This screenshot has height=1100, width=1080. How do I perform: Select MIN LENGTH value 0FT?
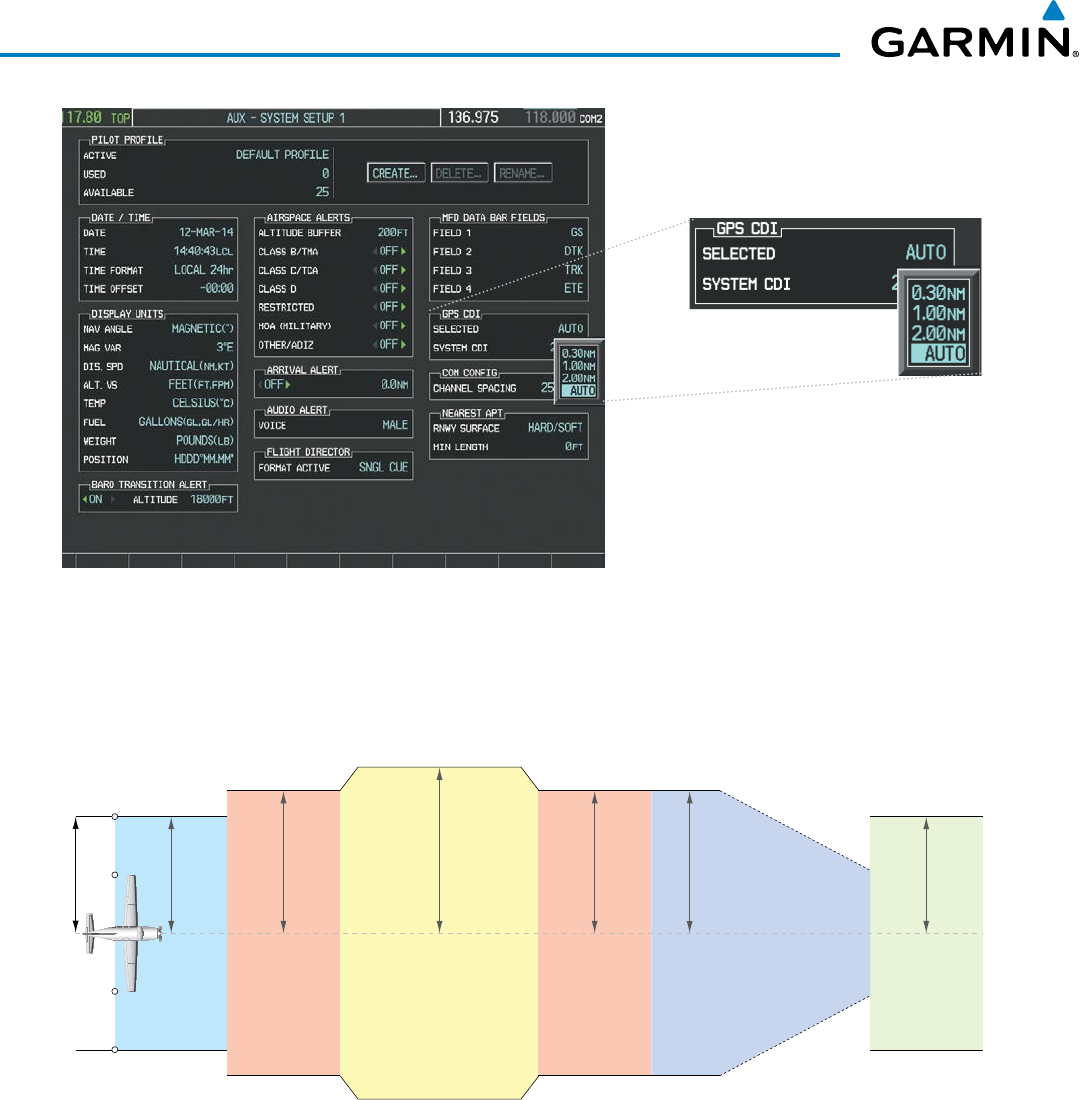click(x=574, y=447)
